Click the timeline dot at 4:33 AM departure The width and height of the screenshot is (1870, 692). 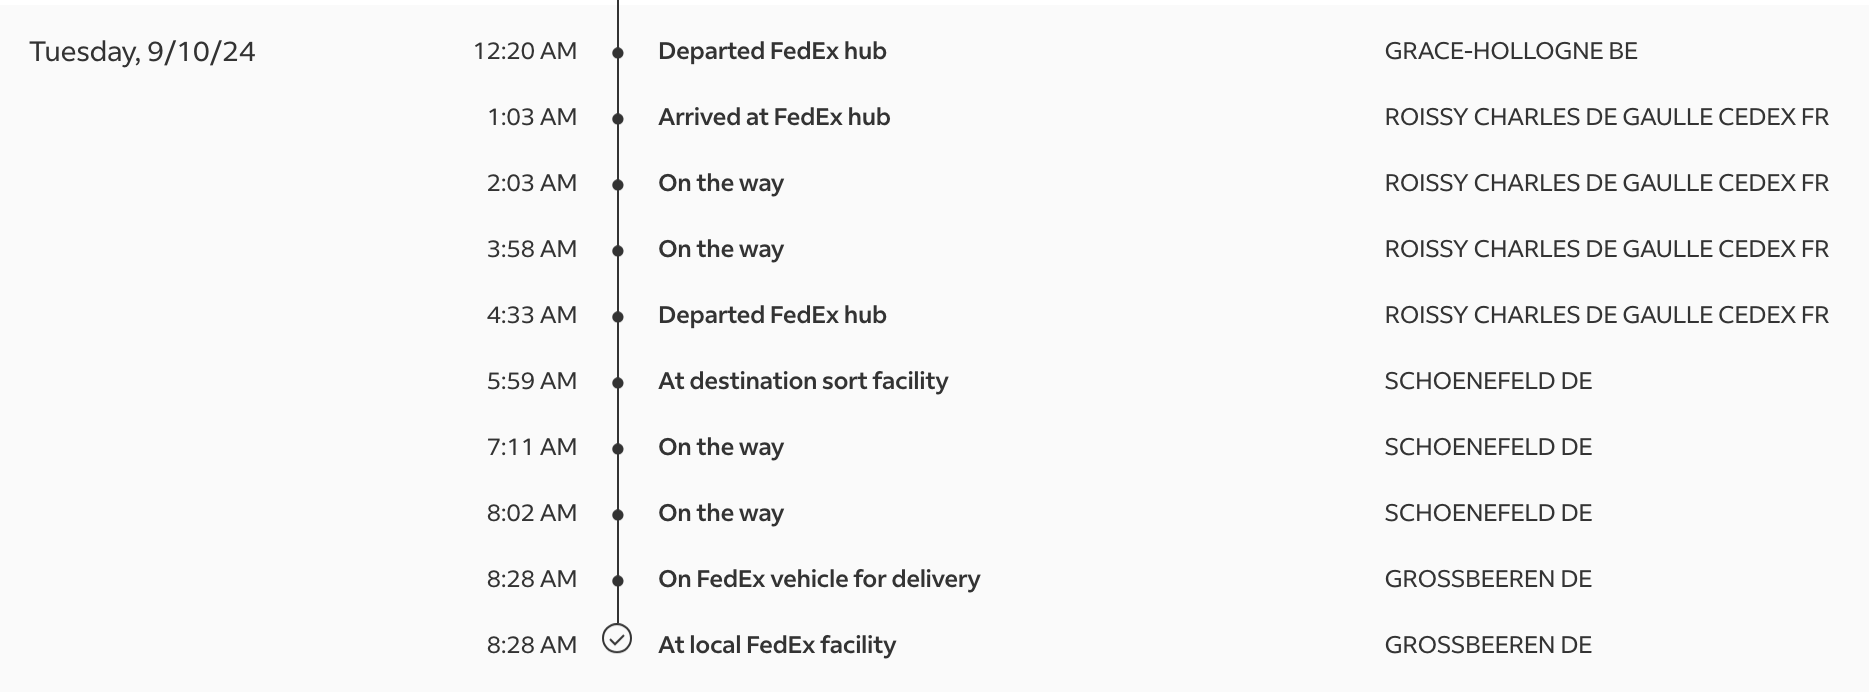(x=618, y=316)
